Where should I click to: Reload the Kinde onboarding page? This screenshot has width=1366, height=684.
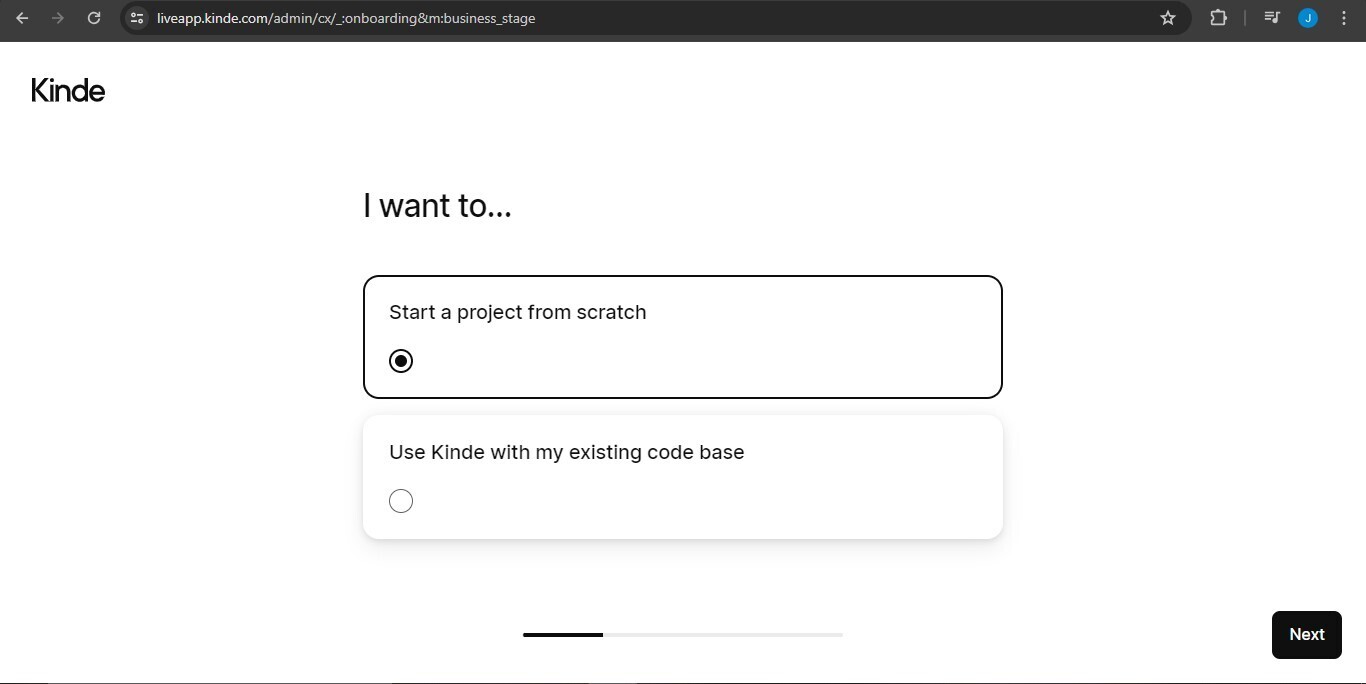(94, 18)
